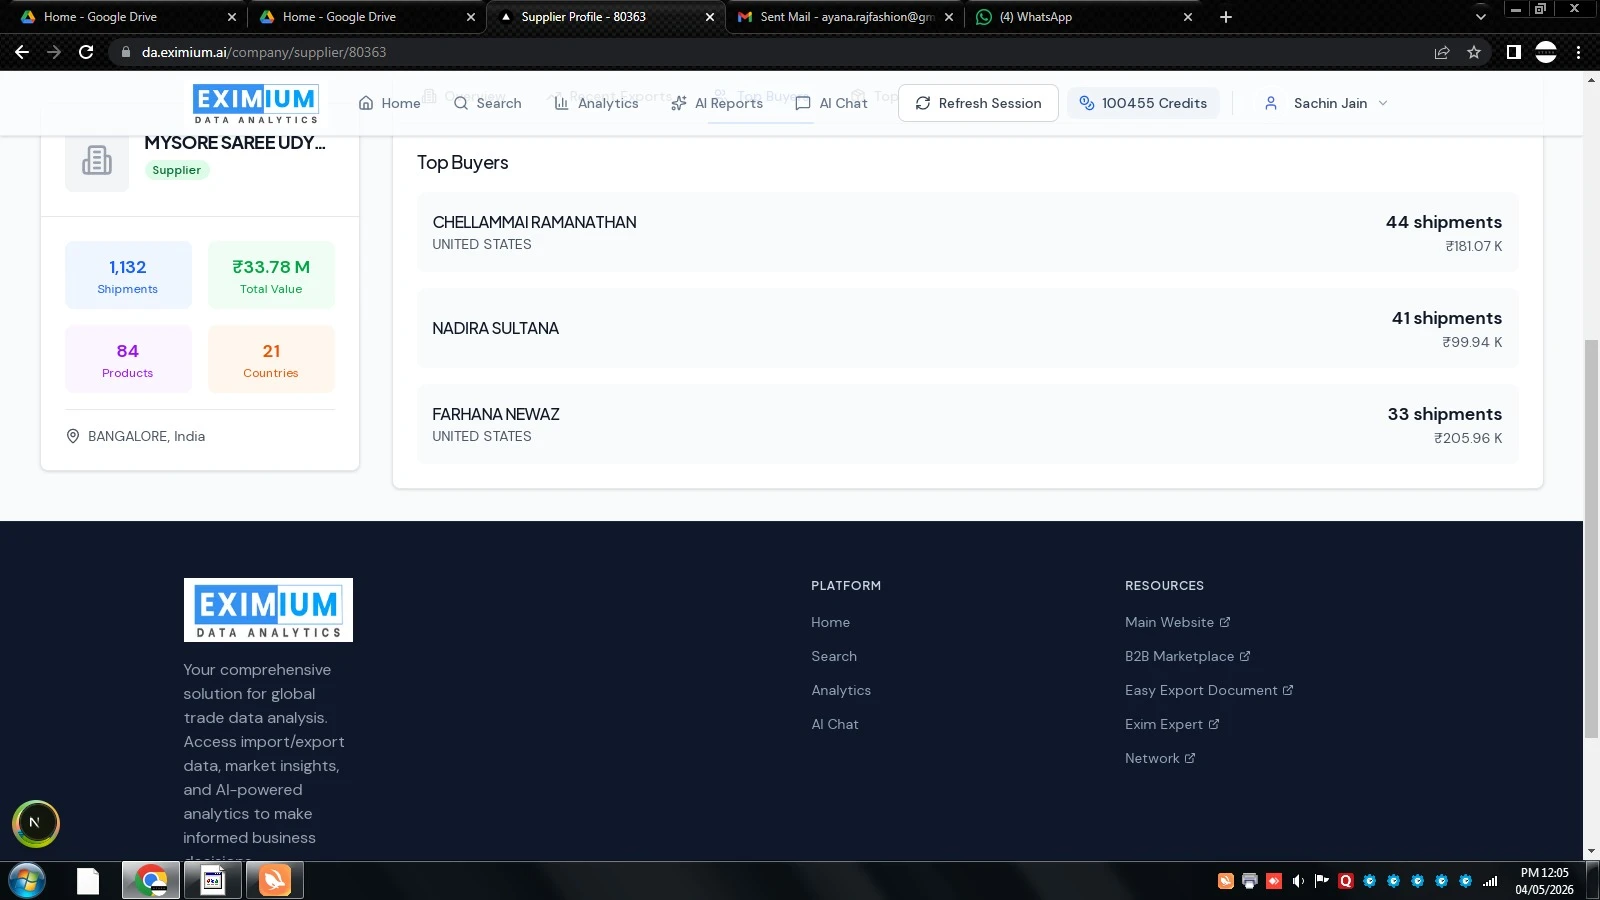
Task: Switch to the Sent Mail Gmail tab
Action: (843, 17)
